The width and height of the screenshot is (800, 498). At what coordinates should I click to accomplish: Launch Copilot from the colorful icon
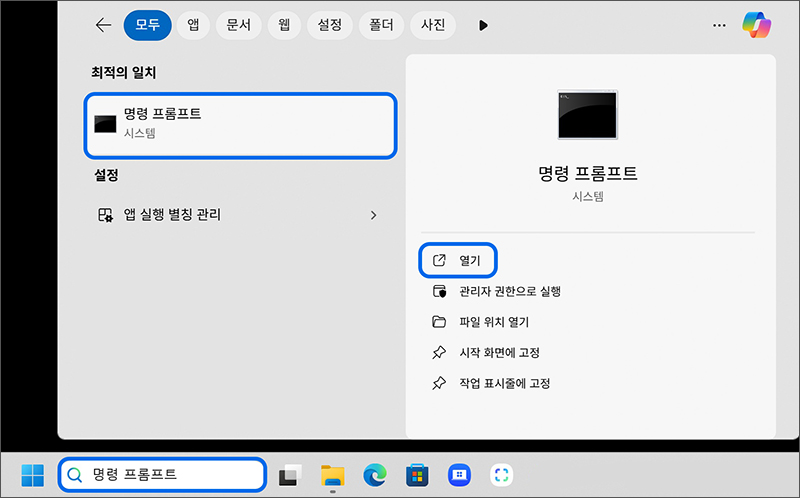[757, 25]
